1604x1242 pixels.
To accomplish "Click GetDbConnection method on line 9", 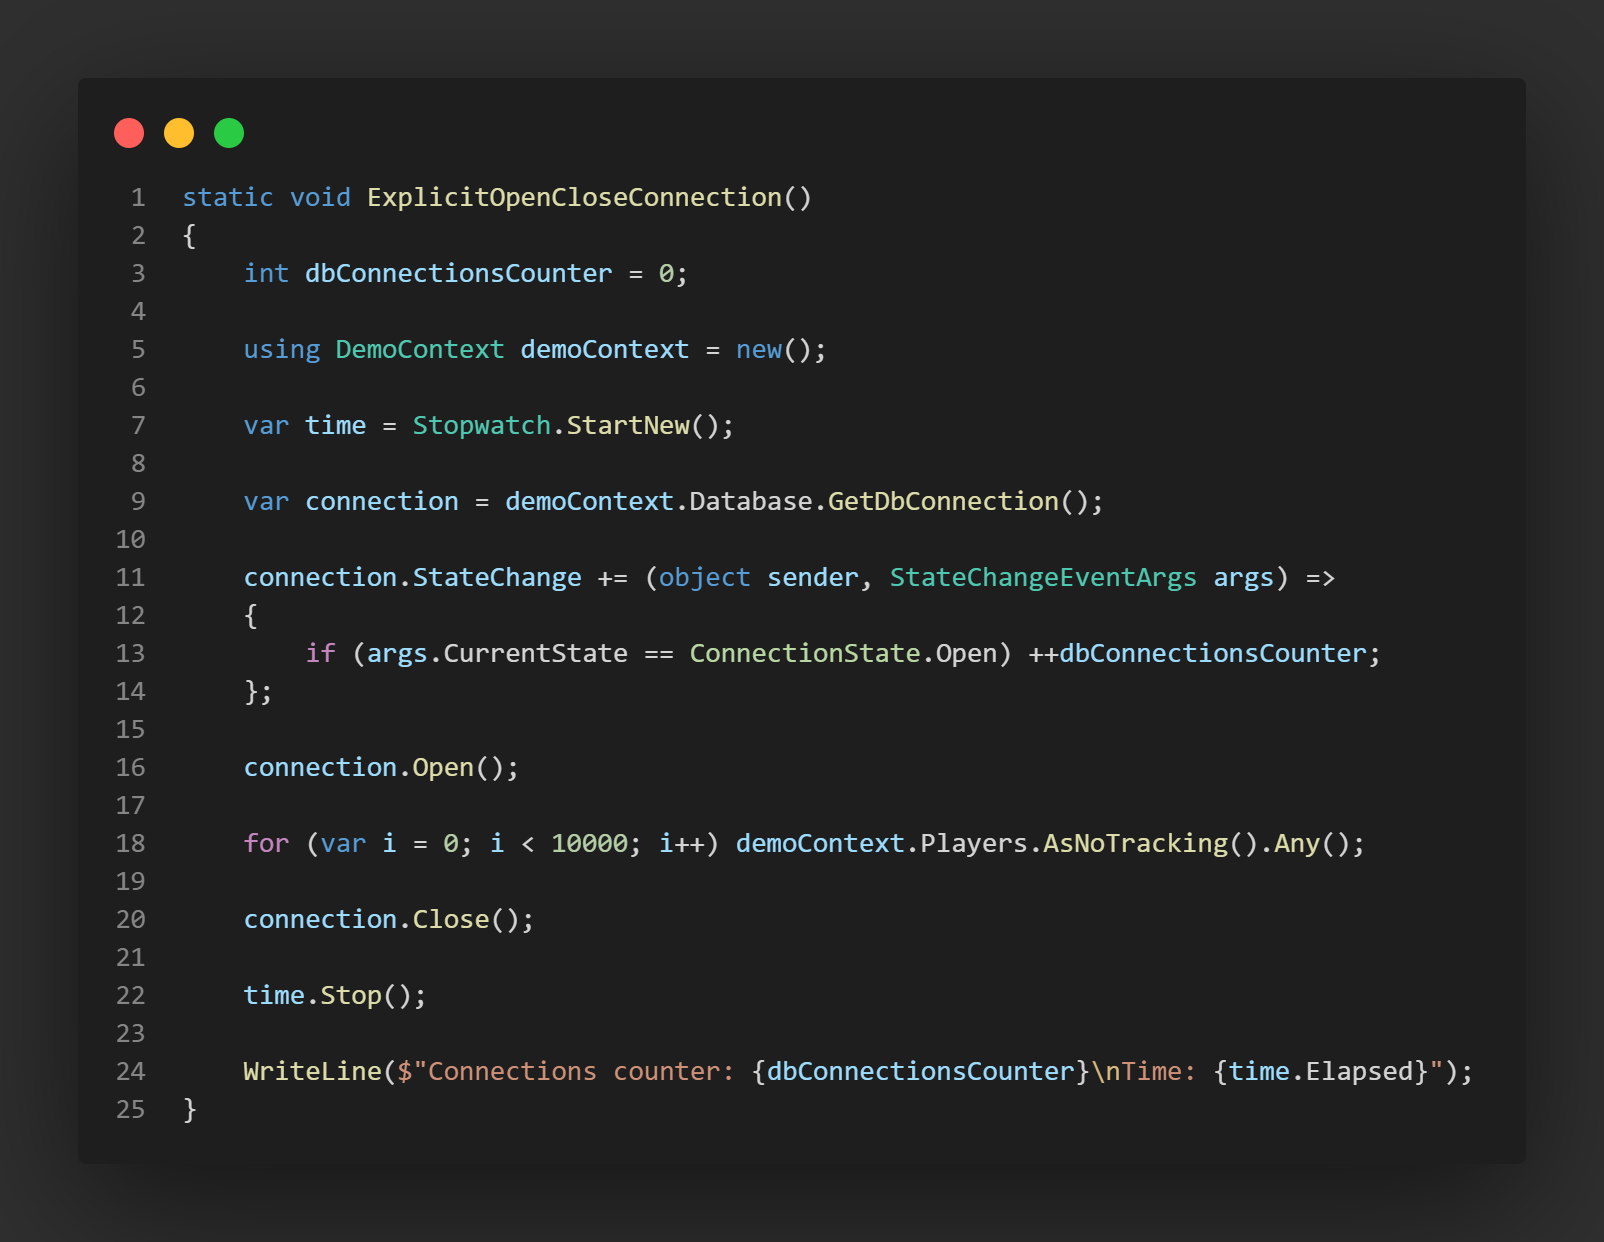I will click(943, 502).
